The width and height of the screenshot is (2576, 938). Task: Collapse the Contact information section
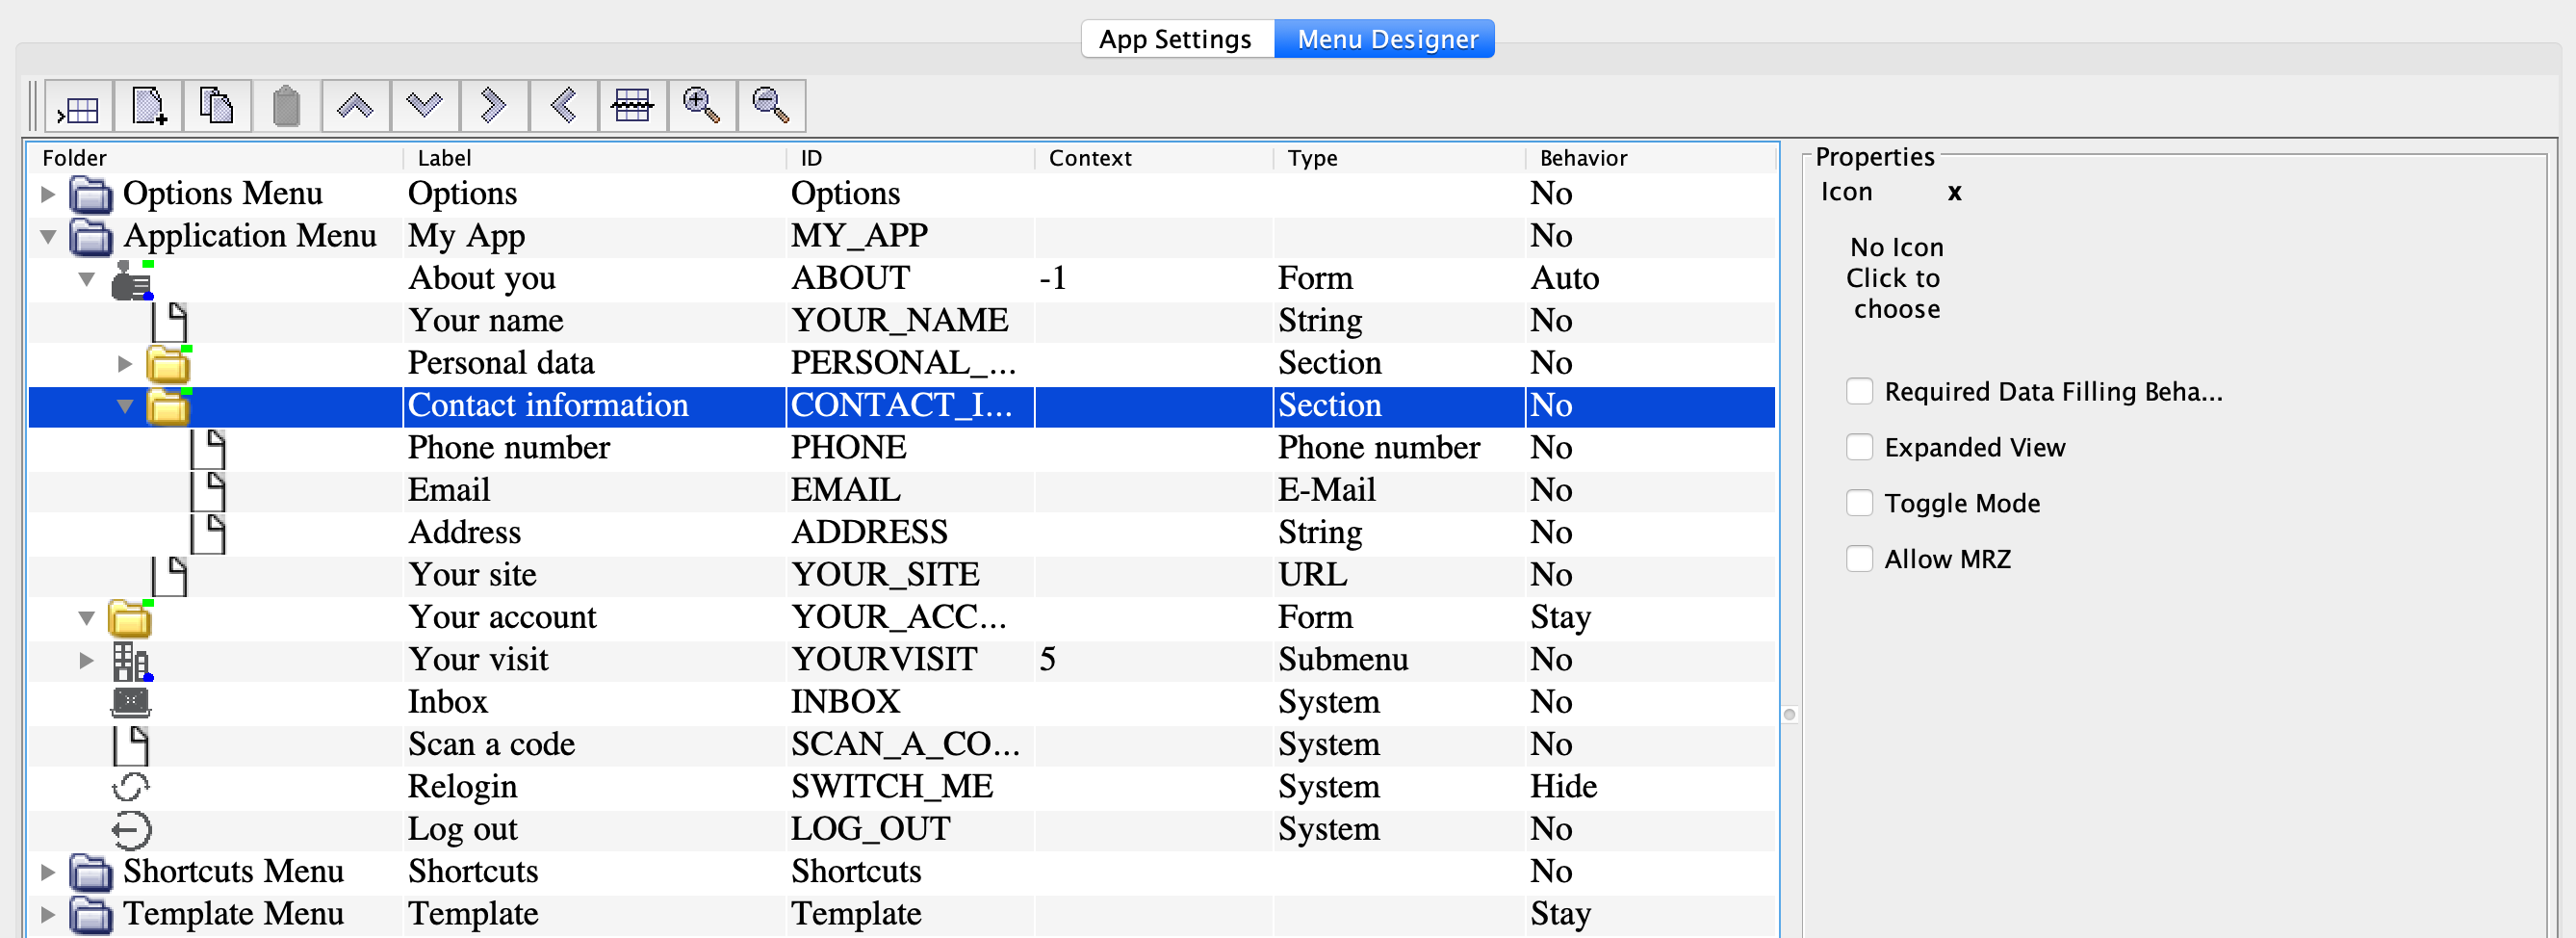(x=125, y=406)
